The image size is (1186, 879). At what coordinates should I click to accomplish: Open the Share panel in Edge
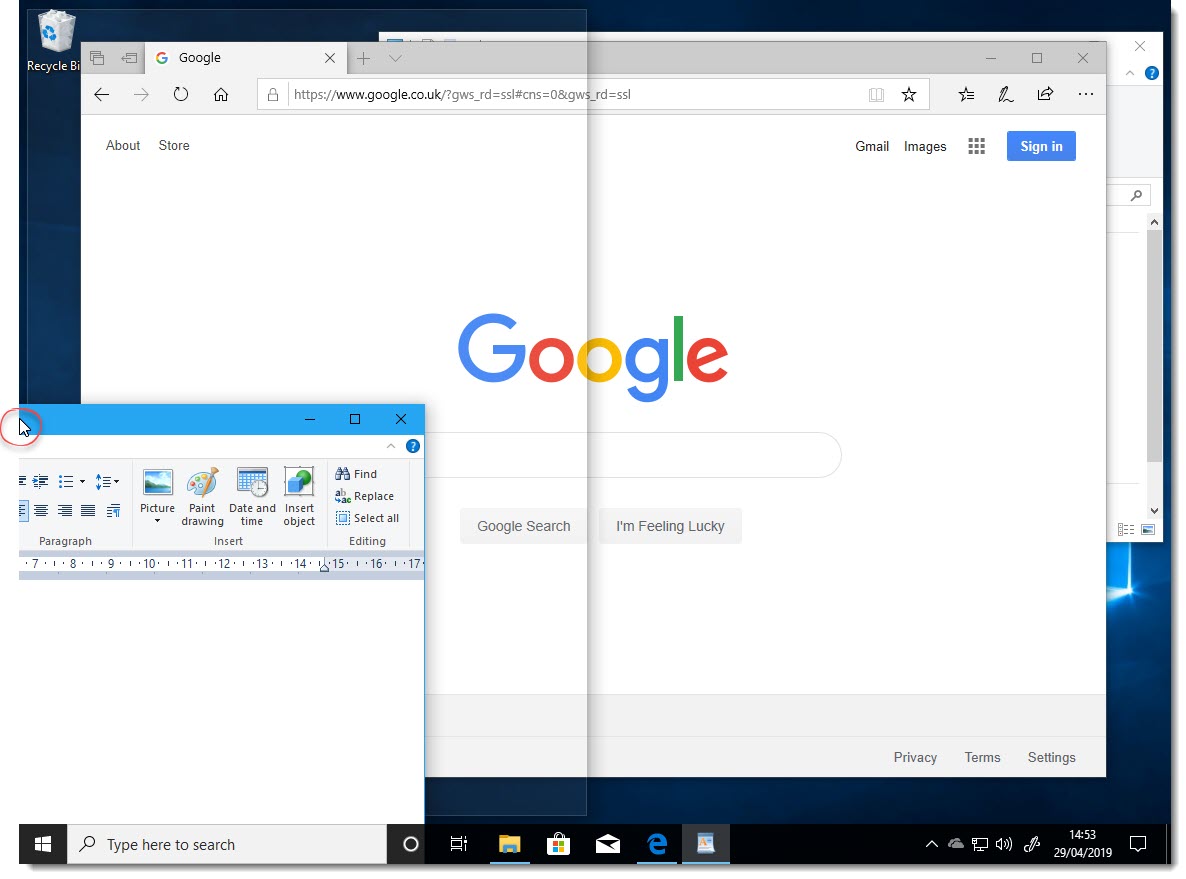point(1044,93)
